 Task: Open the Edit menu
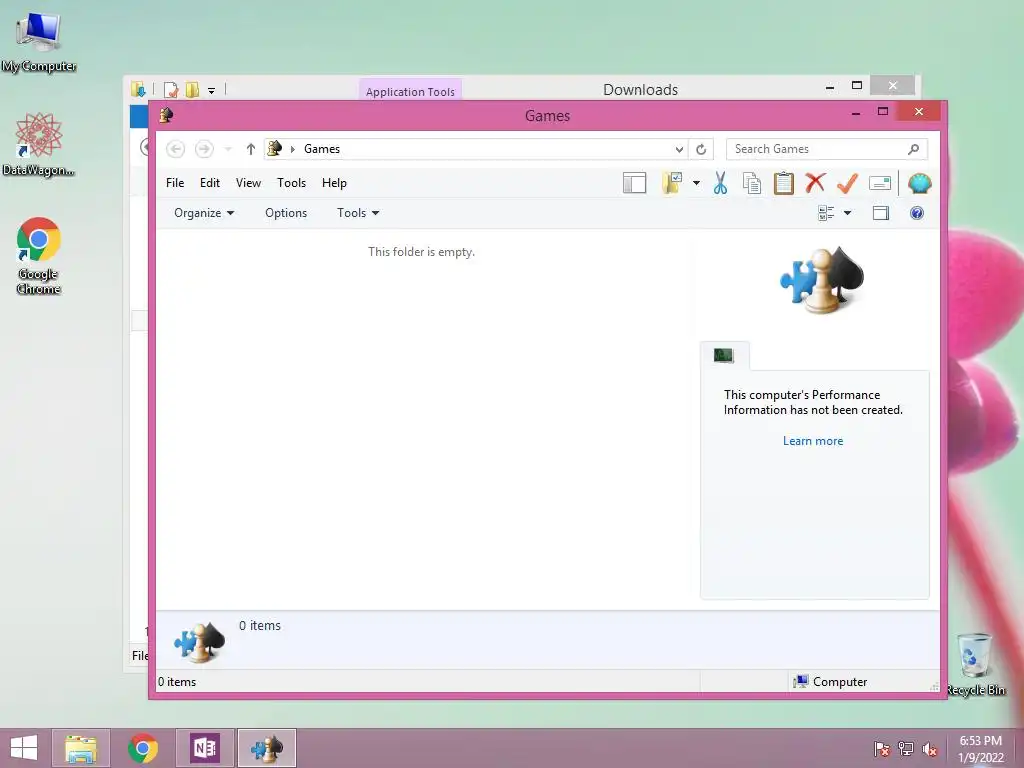[x=210, y=183]
